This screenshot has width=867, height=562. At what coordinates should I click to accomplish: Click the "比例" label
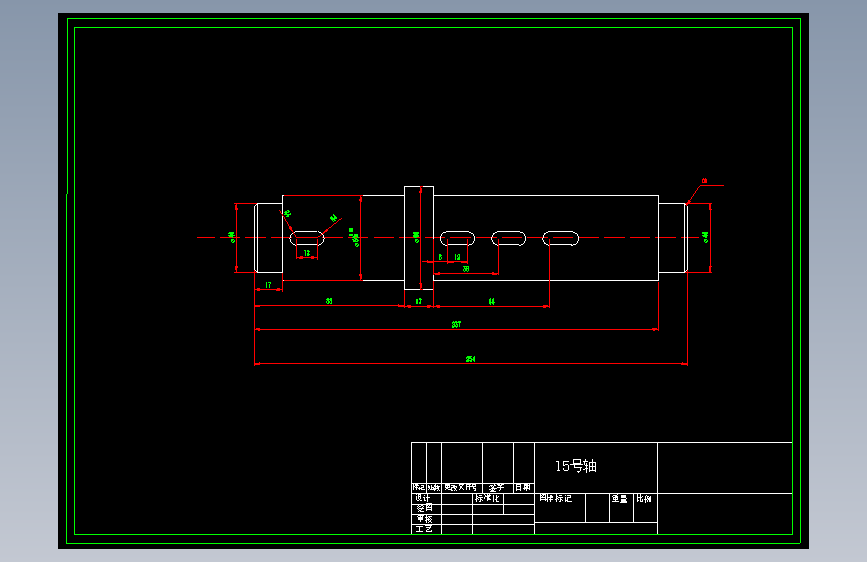[x=644, y=498]
